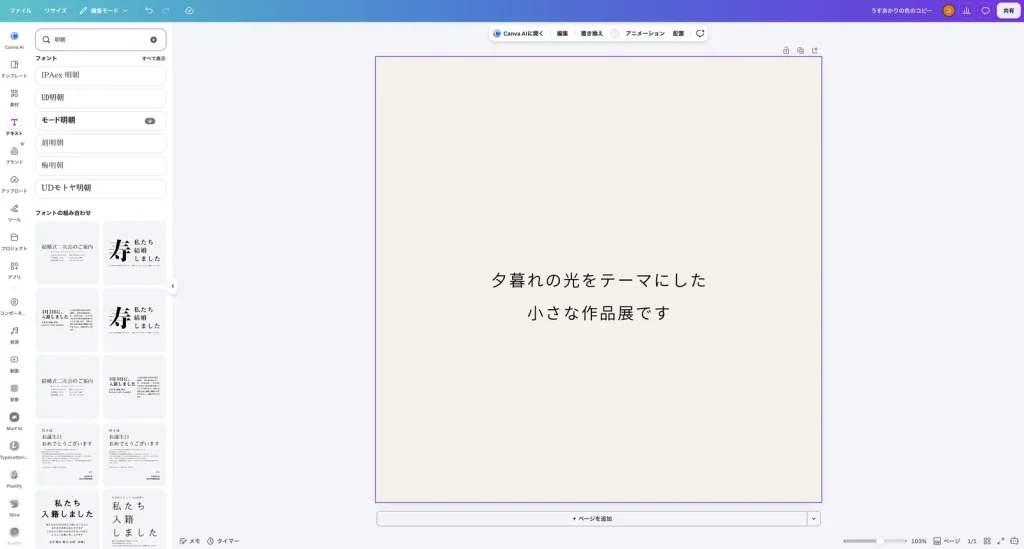
Task: Lock the page with padlock icon
Action: point(786,50)
